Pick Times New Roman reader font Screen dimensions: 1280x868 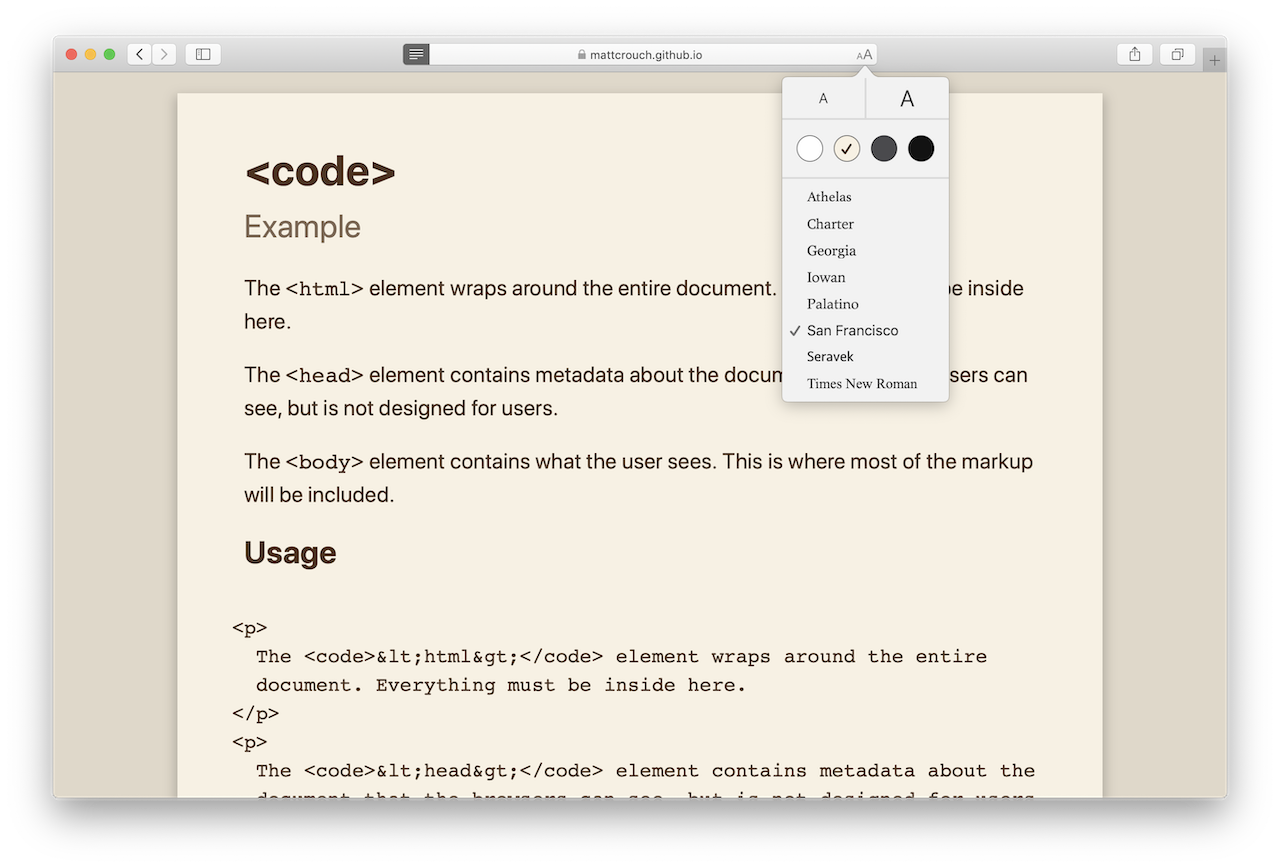pos(861,384)
